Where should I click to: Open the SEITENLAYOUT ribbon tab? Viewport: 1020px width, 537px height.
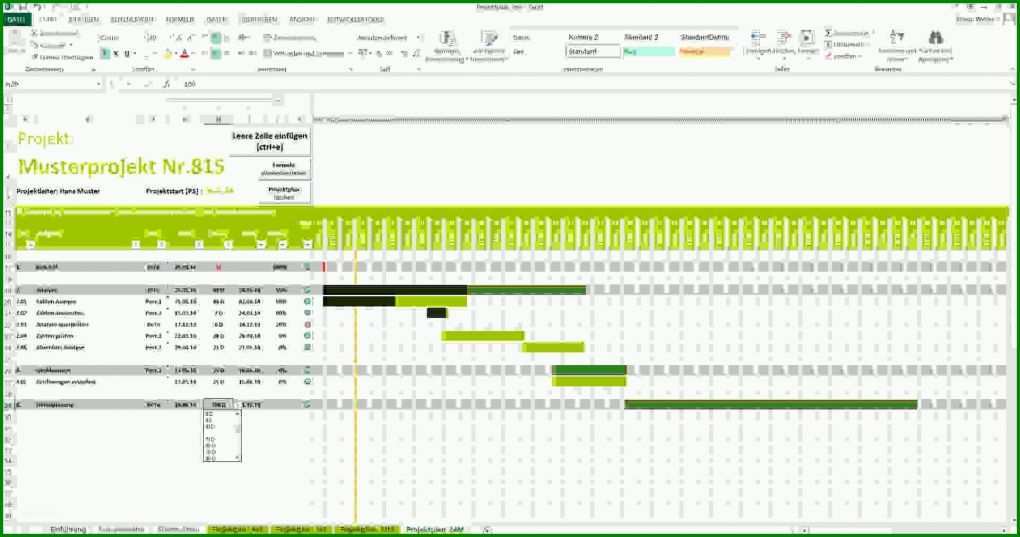pyautogui.click(x=132, y=20)
